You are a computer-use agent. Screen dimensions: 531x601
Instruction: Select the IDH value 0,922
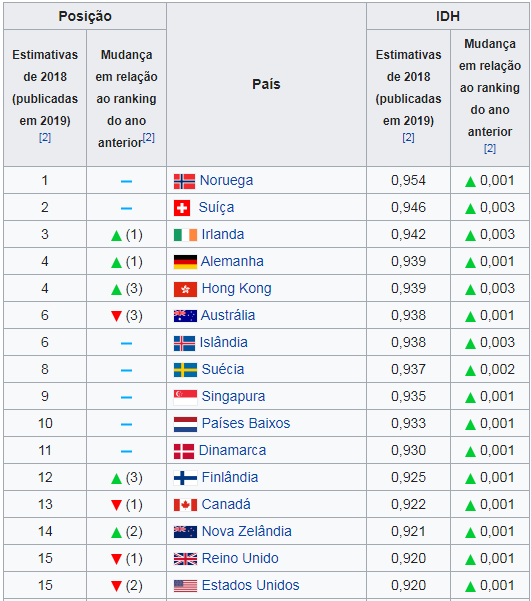pyautogui.click(x=408, y=504)
